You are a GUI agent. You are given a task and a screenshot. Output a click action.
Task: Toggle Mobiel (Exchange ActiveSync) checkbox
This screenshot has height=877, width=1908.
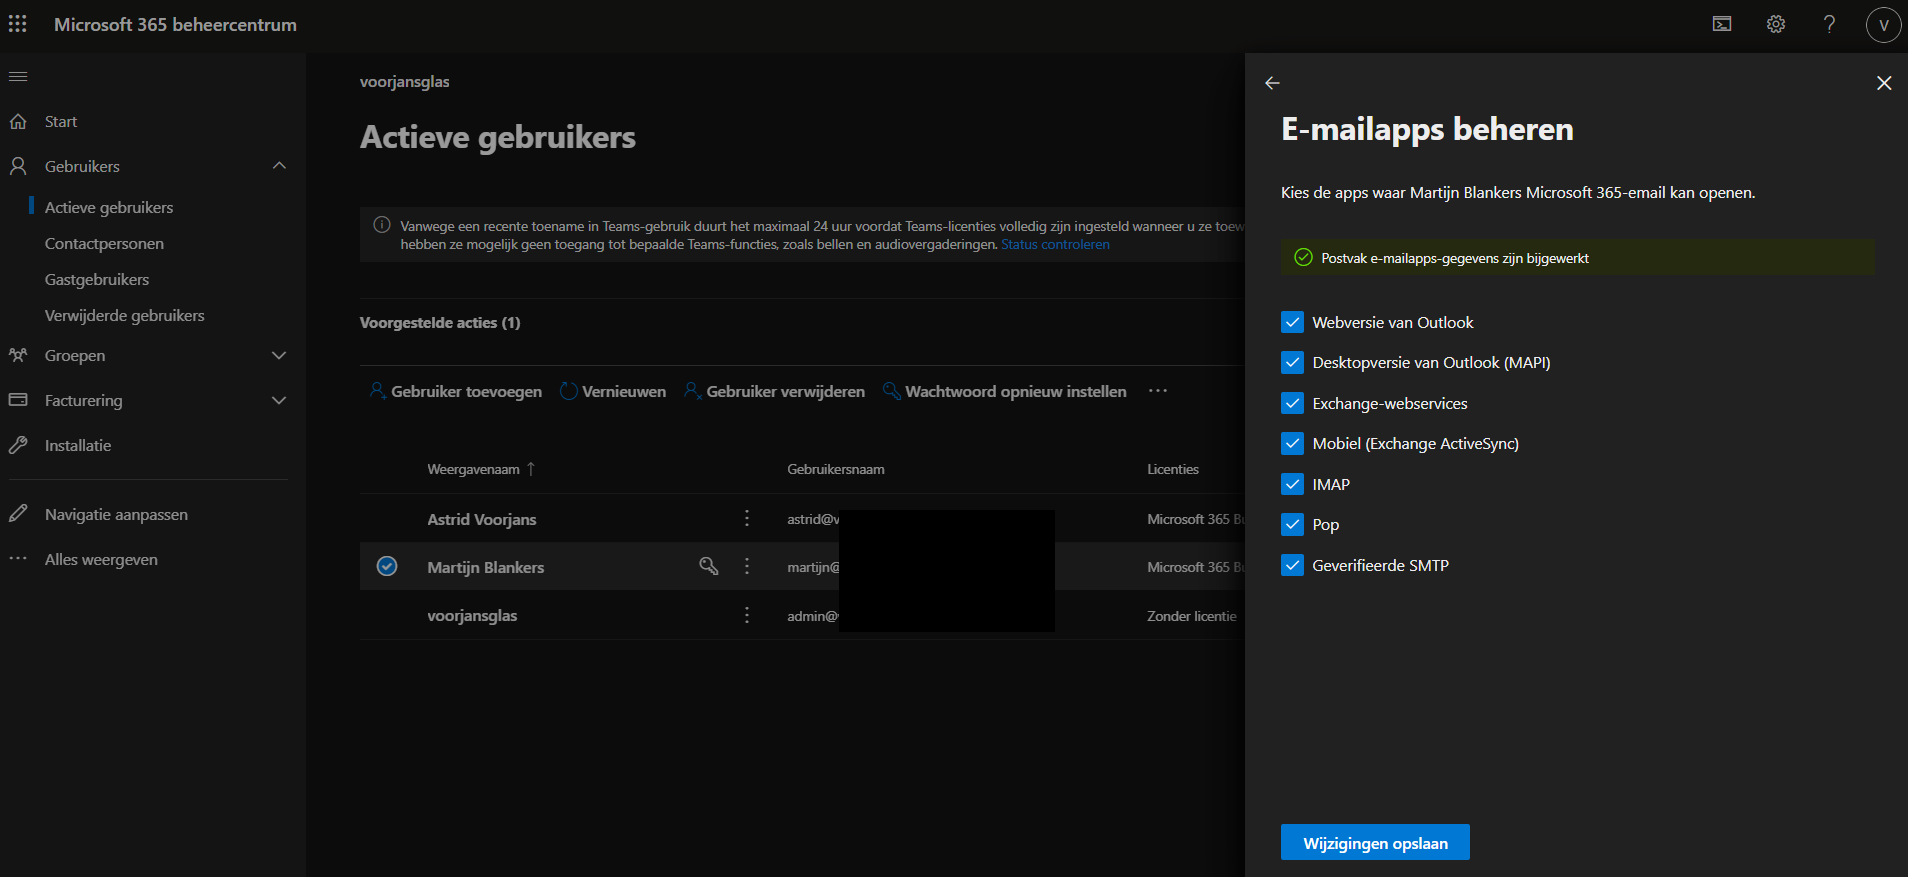coord(1292,443)
